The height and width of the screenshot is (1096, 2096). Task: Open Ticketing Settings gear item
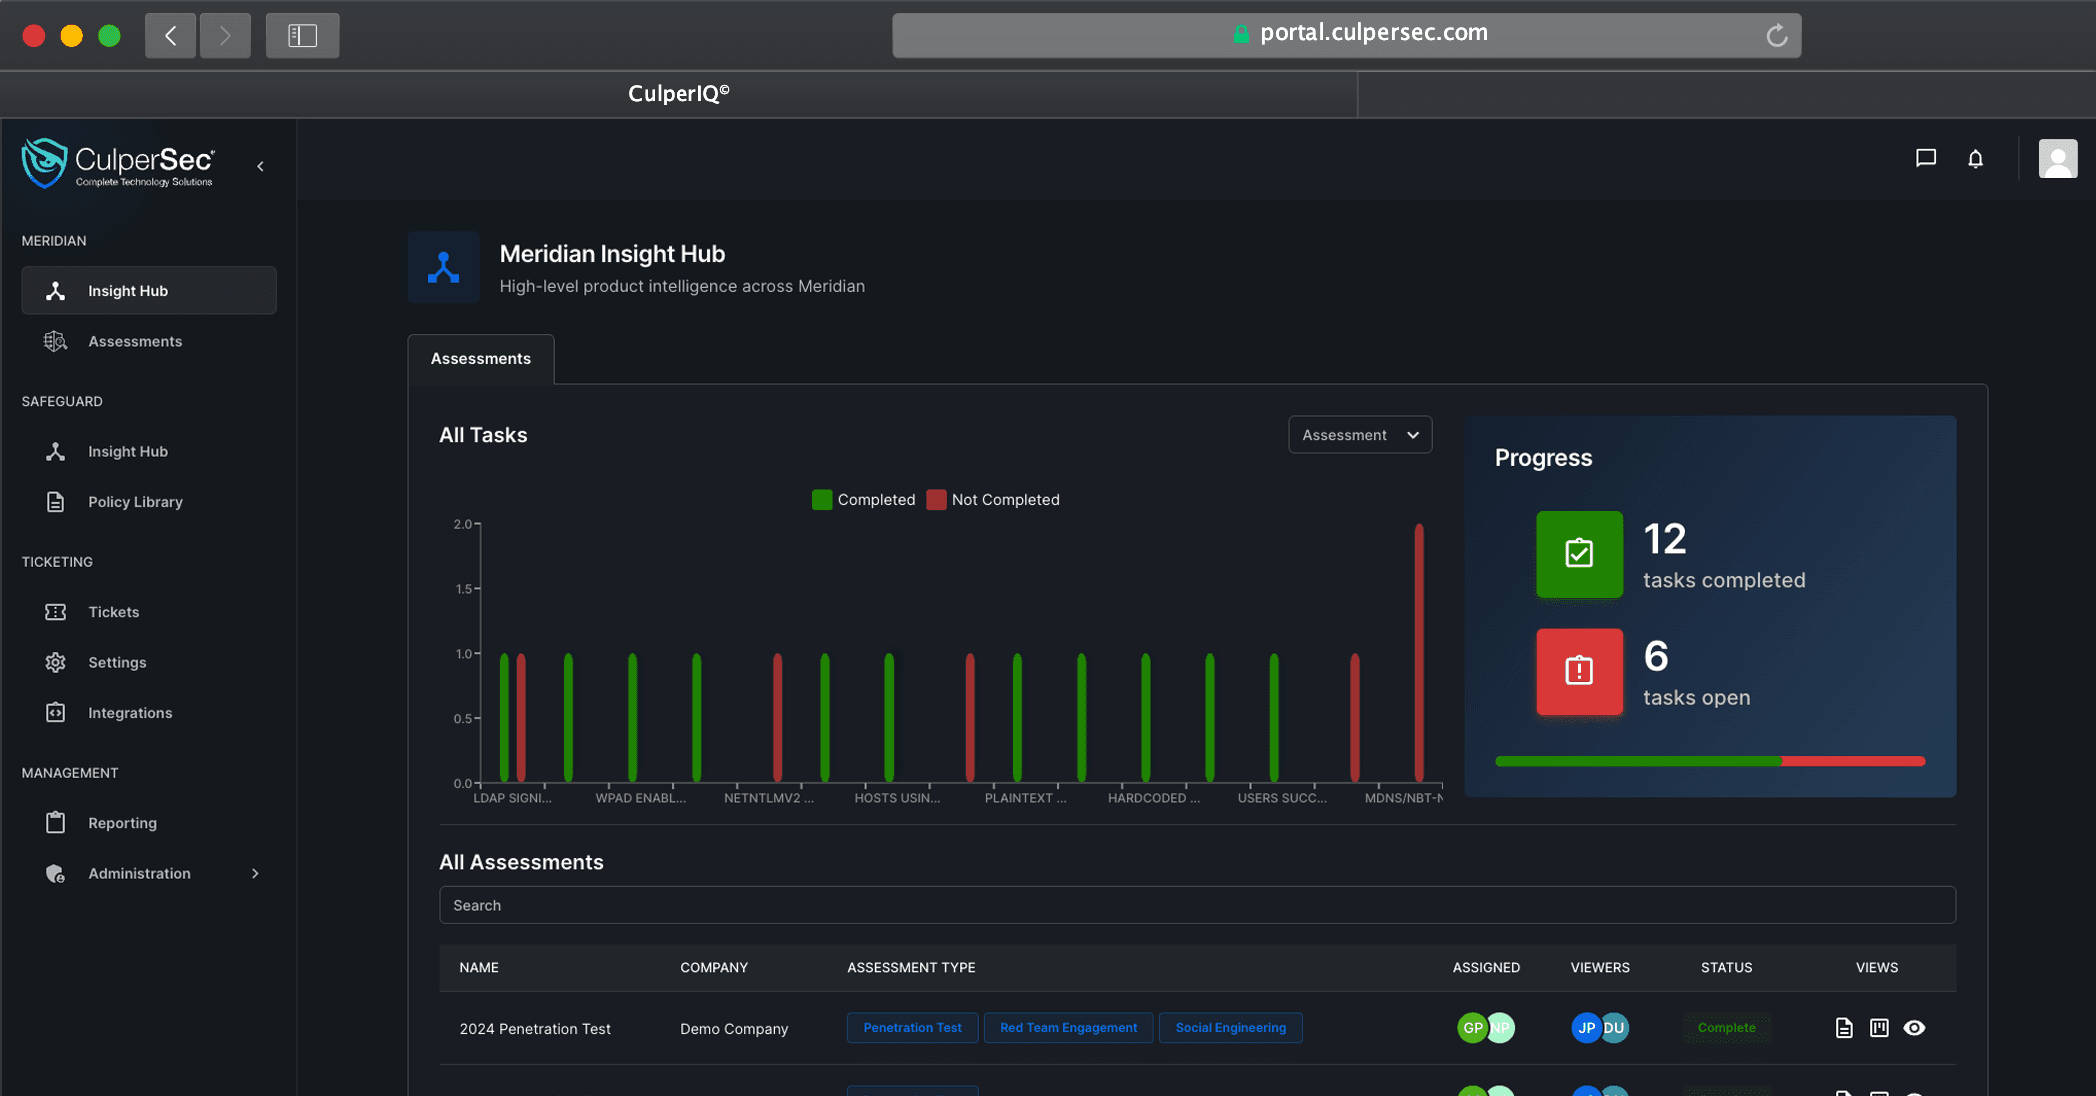tap(148, 662)
